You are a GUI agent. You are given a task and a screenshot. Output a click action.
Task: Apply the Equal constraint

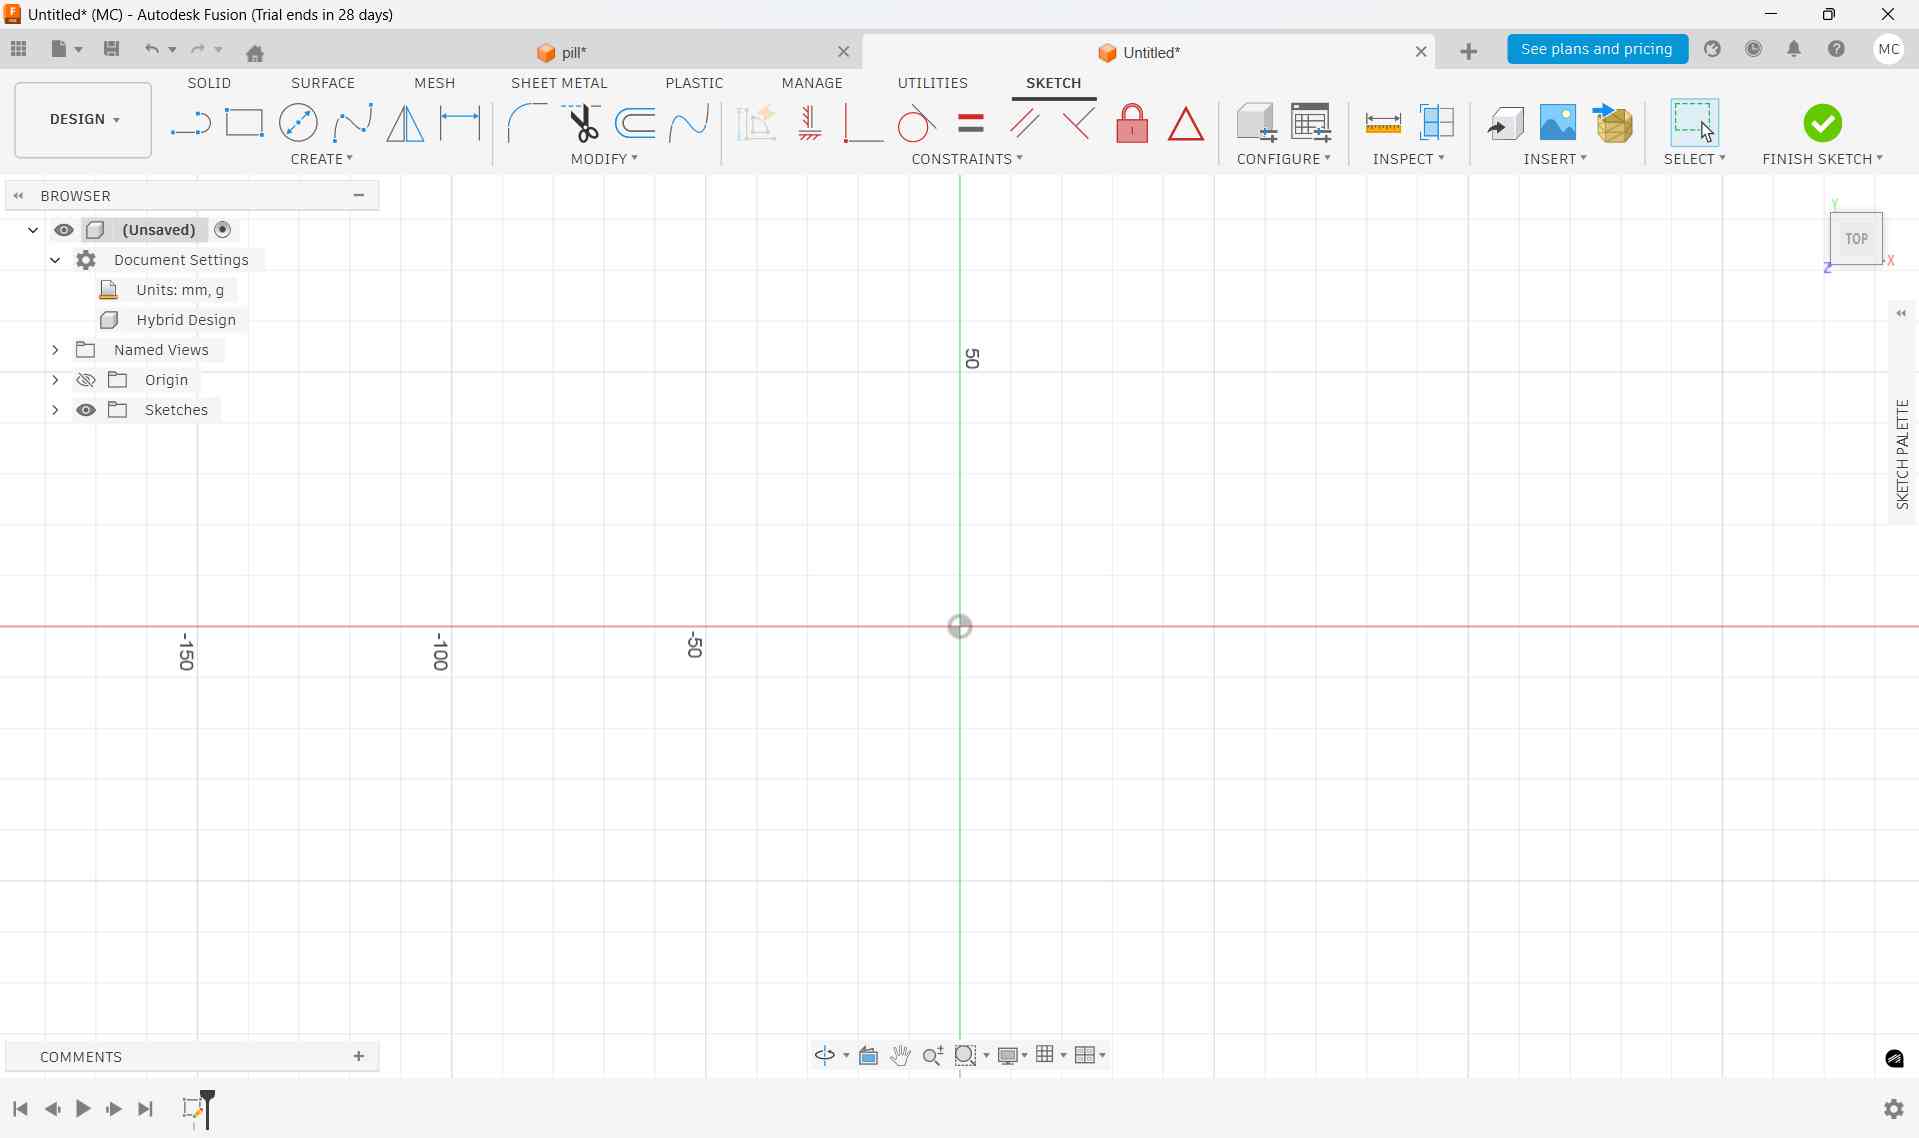point(971,123)
